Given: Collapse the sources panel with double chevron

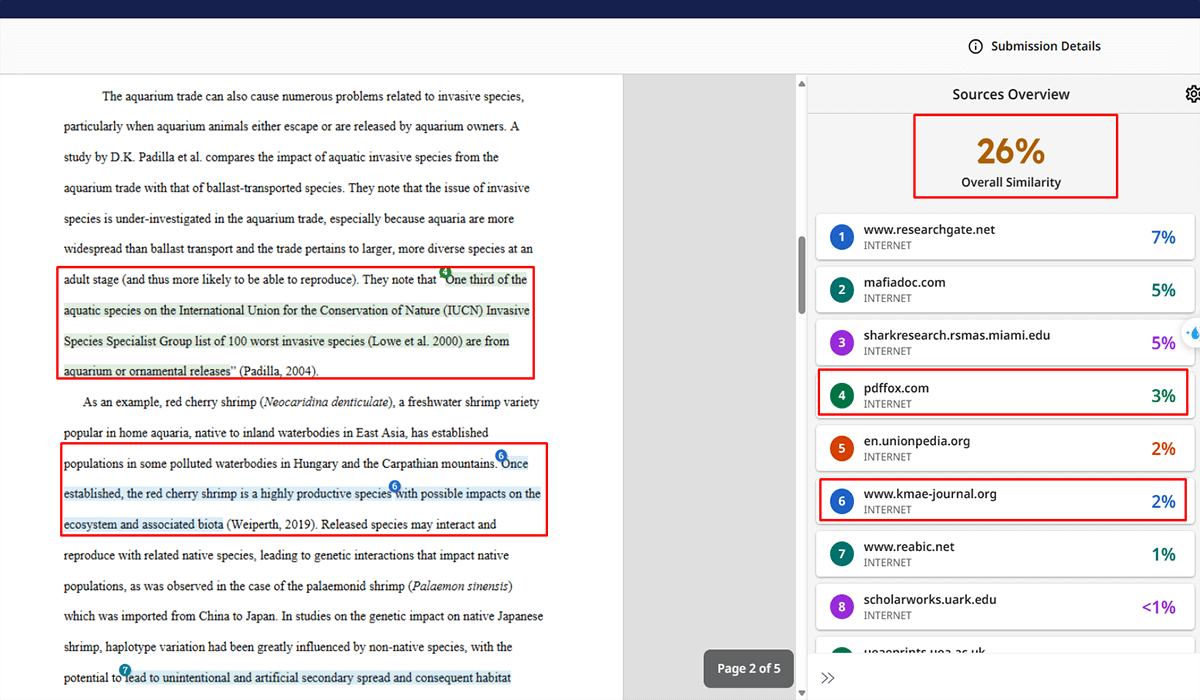Looking at the screenshot, I should (828, 678).
